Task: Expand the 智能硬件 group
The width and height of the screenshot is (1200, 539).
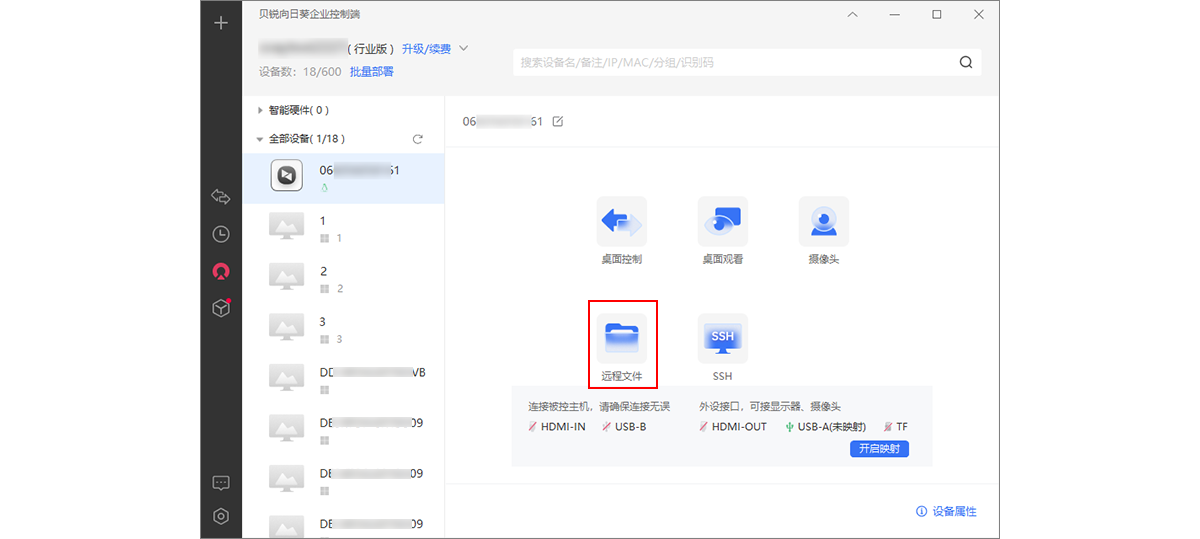Action: tap(261, 110)
